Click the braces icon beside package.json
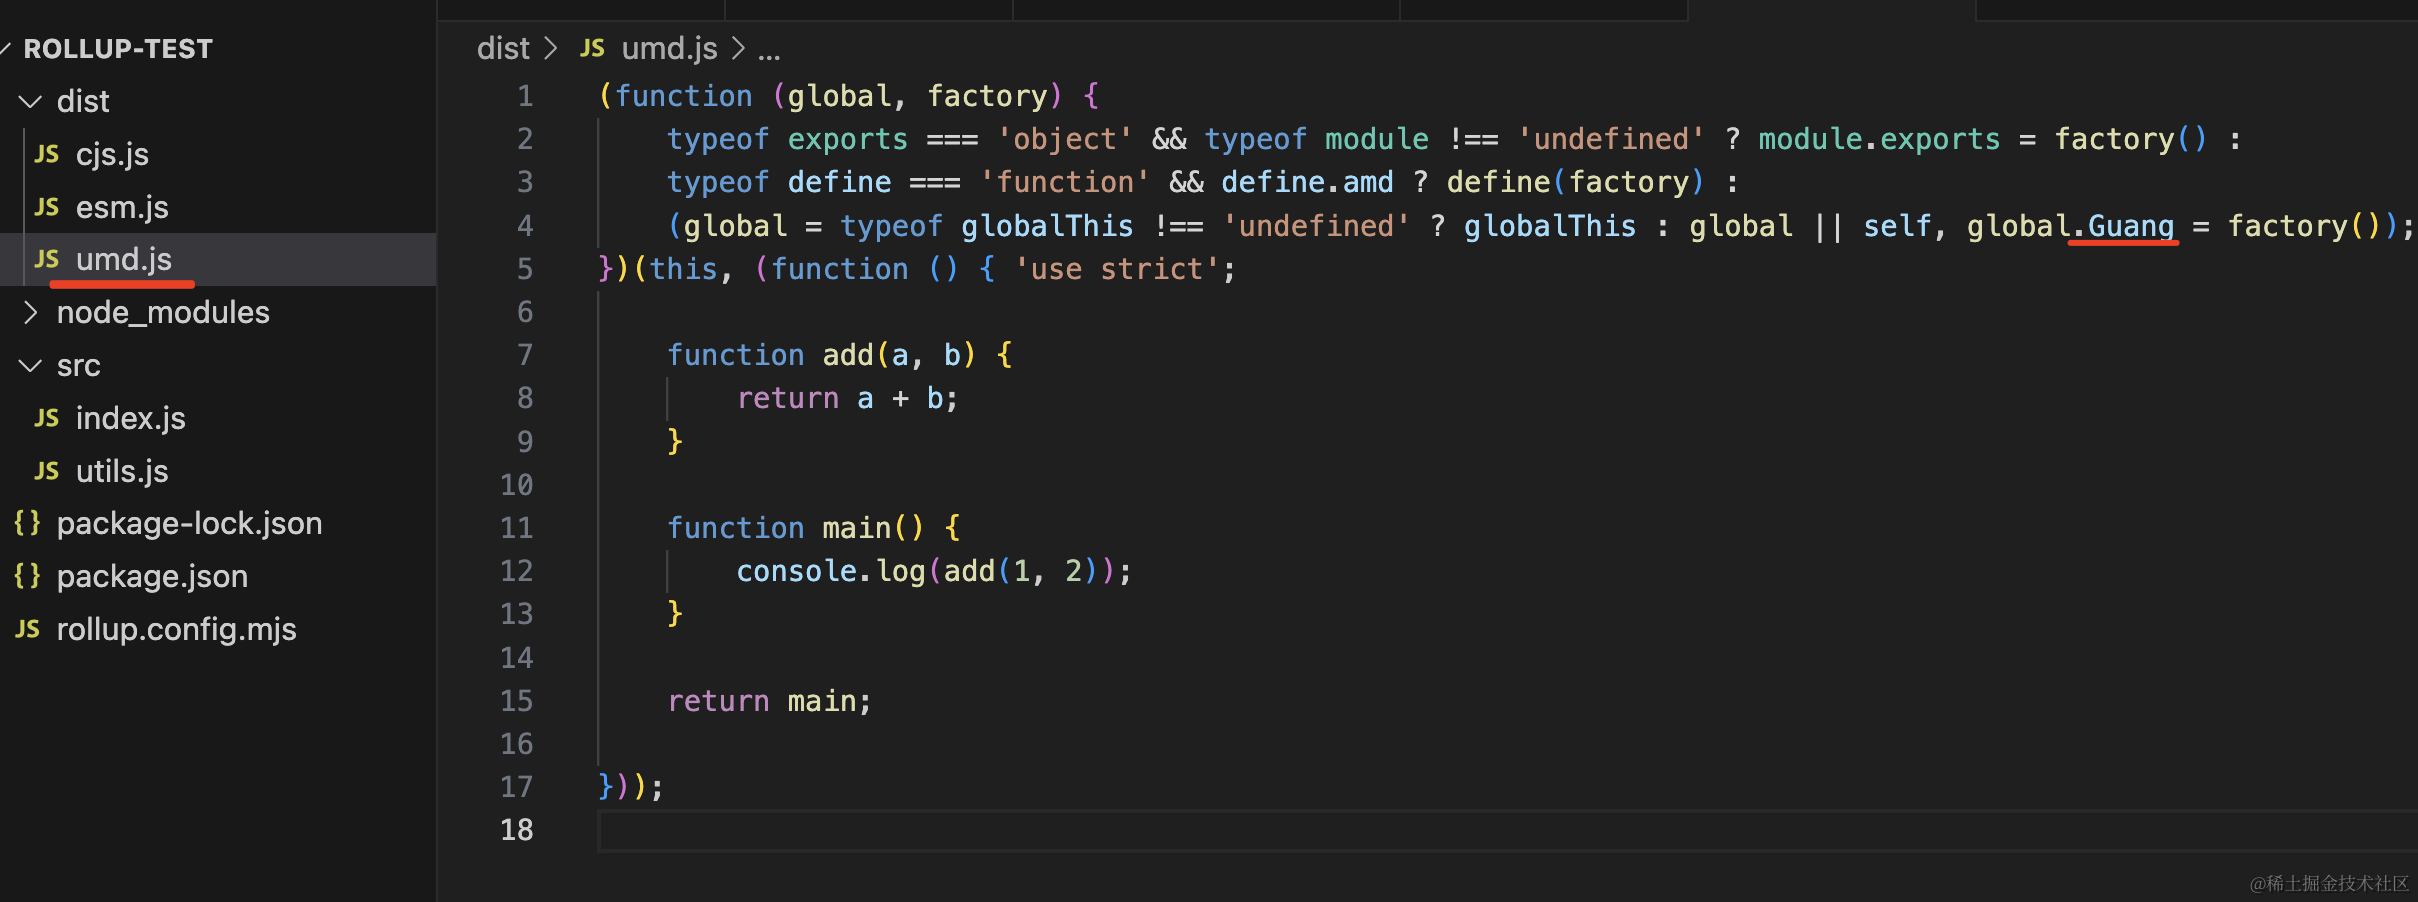2418x902 pixels. pyautogui.click(x=27, y=575)
